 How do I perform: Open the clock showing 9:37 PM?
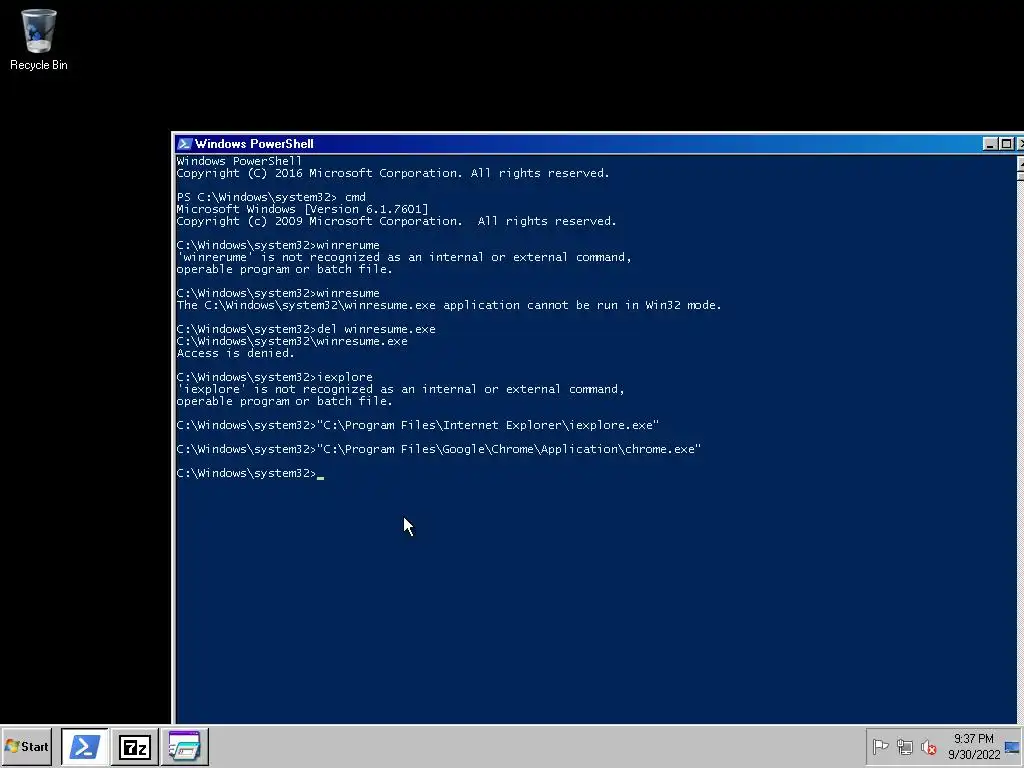(x=974, y=746)
